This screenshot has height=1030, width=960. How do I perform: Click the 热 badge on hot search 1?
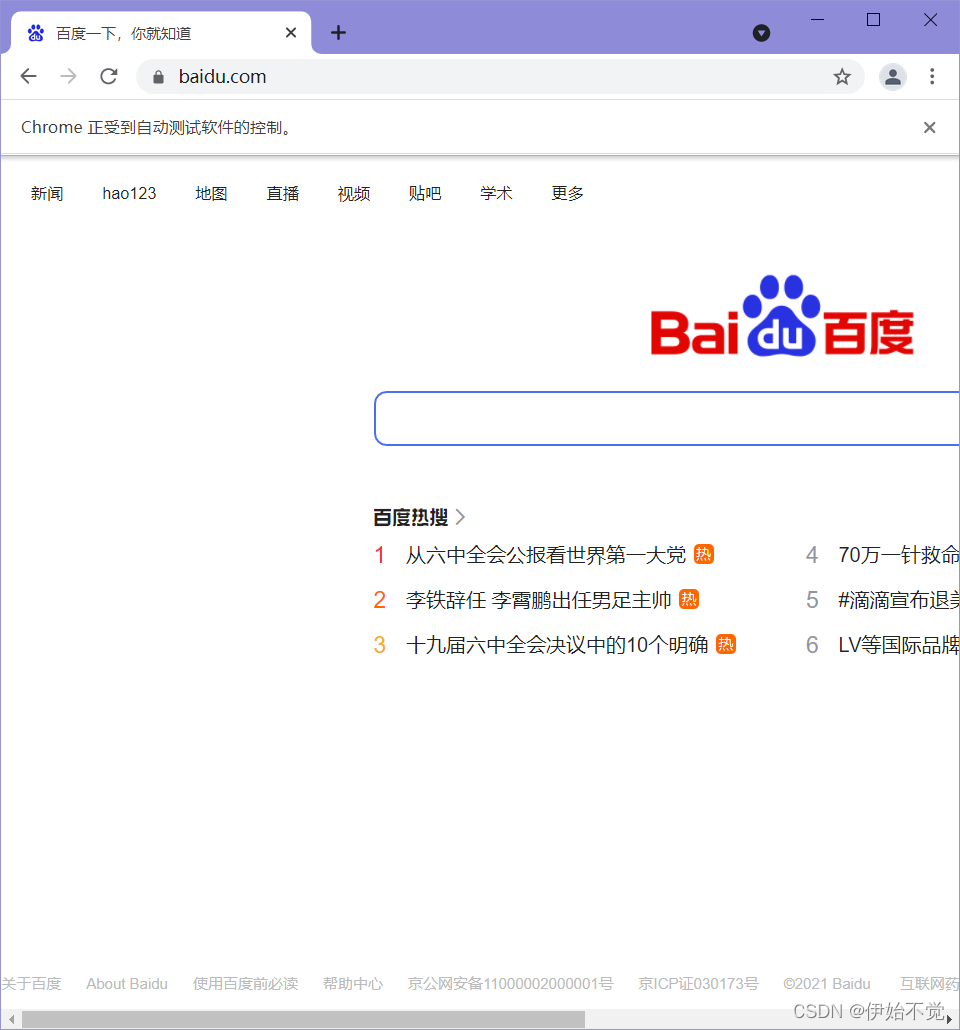click(704, 554)
